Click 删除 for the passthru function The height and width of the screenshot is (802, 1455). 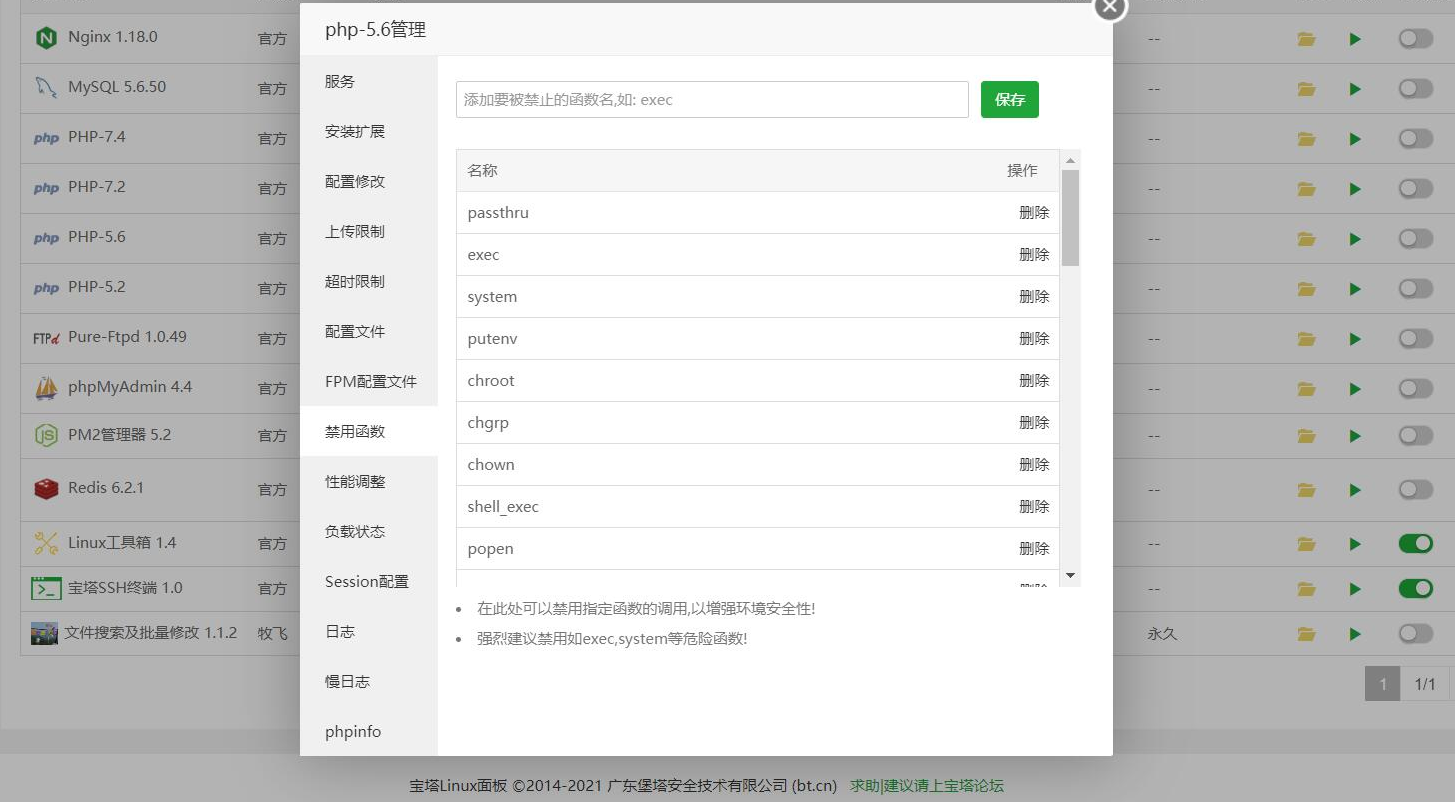(x=1034, y=213)
